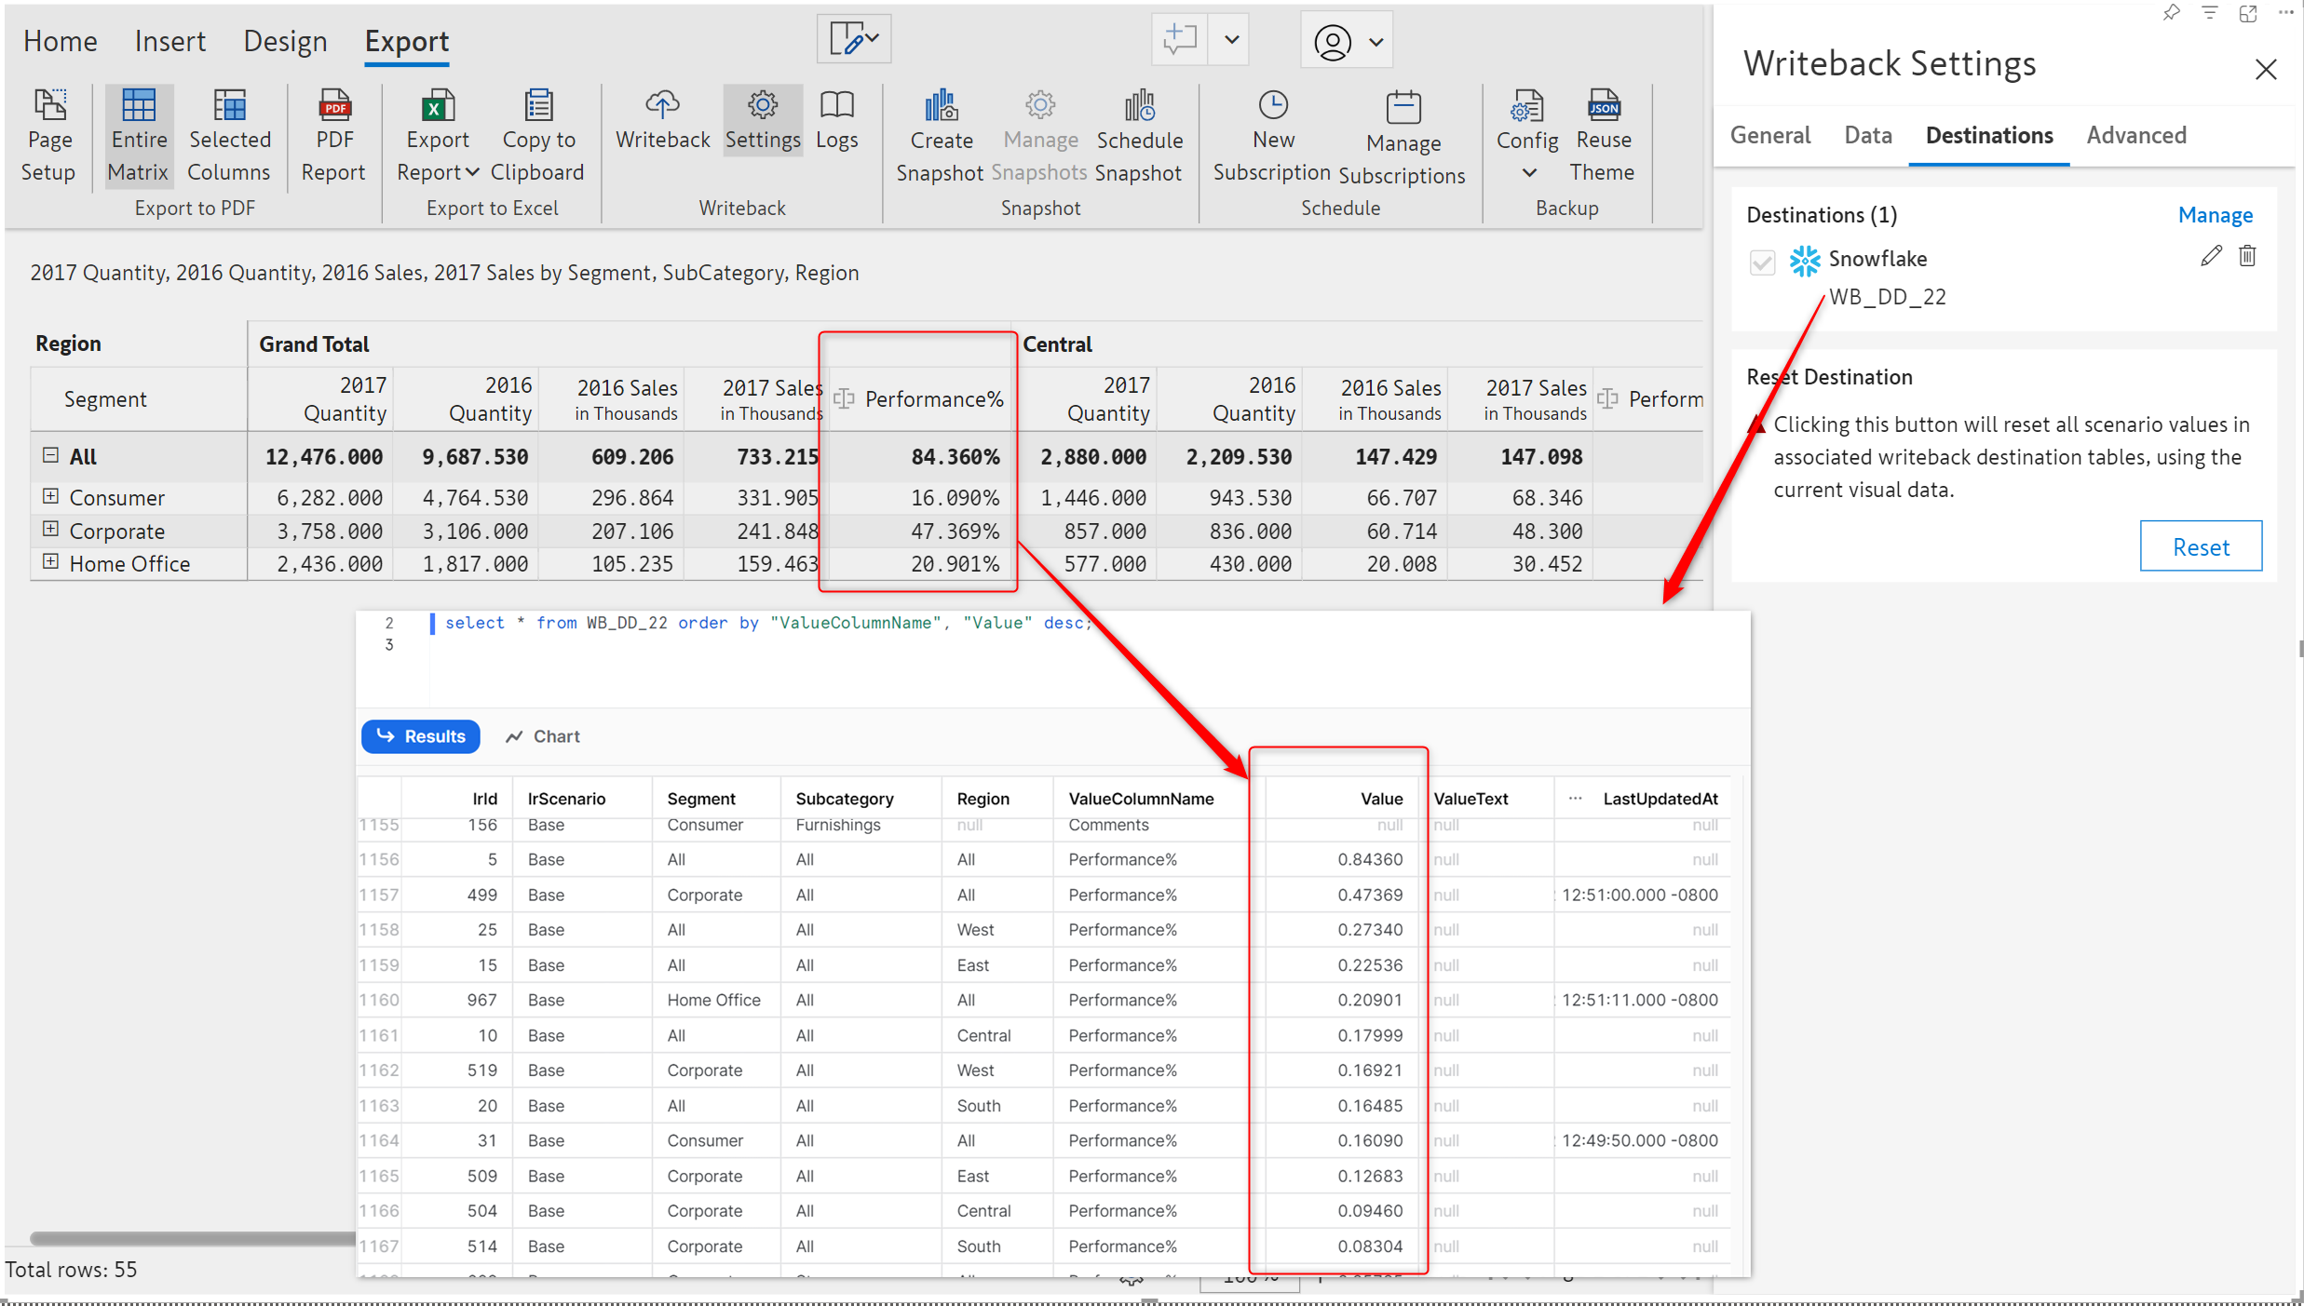Open Schedule Snapshot tool
This screenshot has height=1306, width=2304.
click(x=1138, y=106)
